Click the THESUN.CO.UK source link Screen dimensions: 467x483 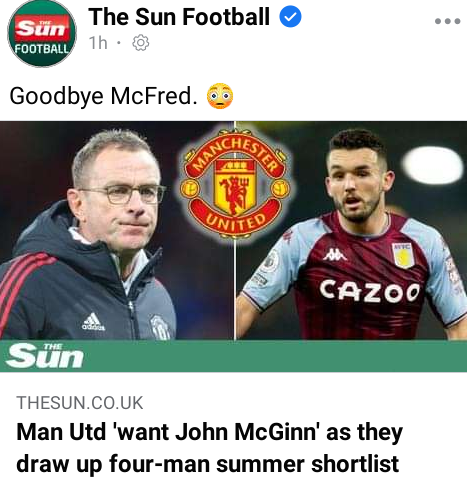[80, 403]
